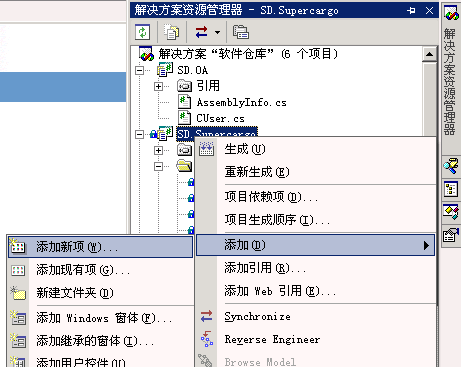Click the search/find side tab icon
Viewport: 462px width, 367px height.
tap(451, 166)
